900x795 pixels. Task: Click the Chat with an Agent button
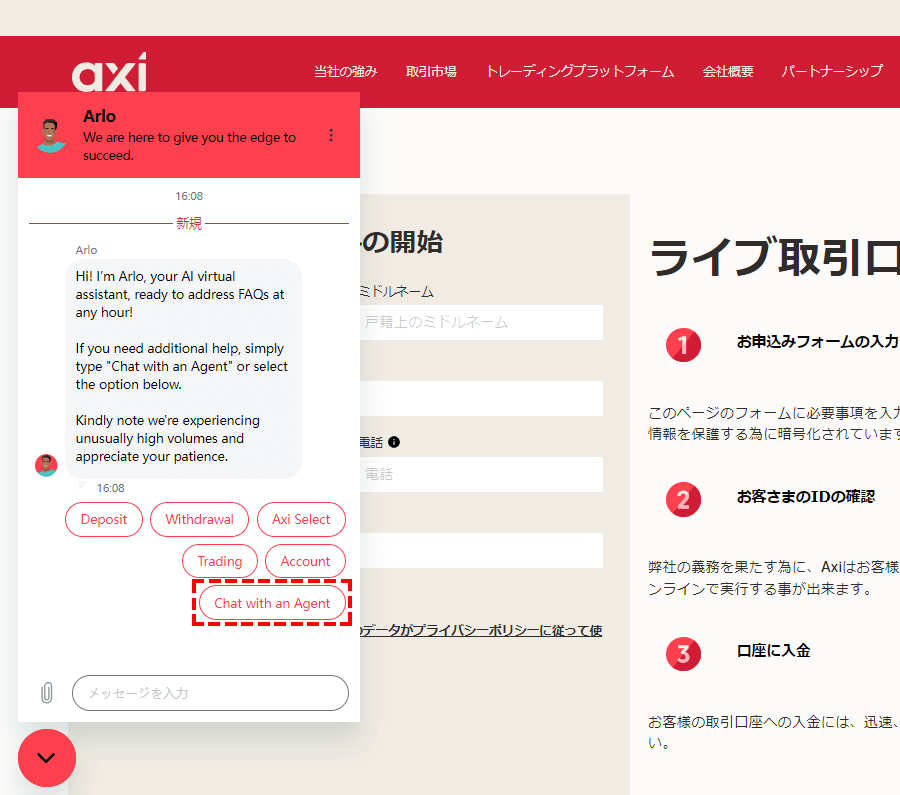[x=272, y=603]
